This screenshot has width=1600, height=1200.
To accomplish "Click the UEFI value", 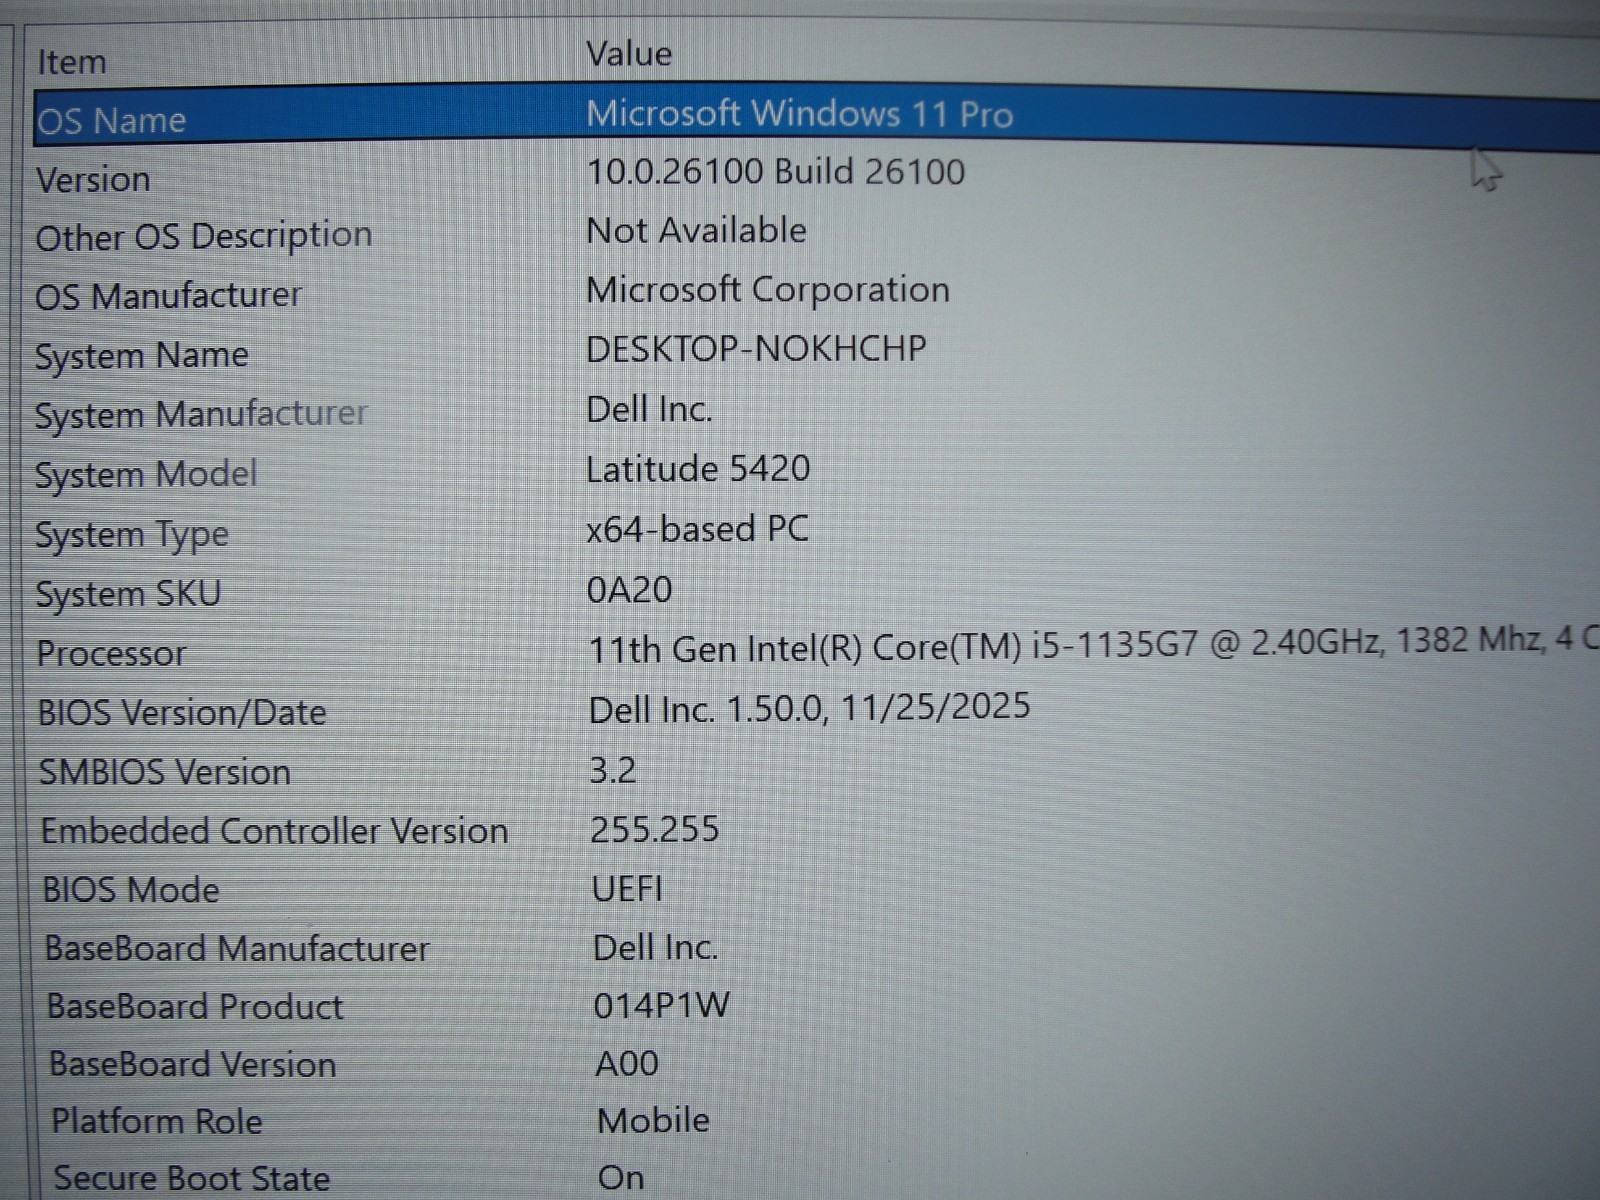I will point(627,888).
